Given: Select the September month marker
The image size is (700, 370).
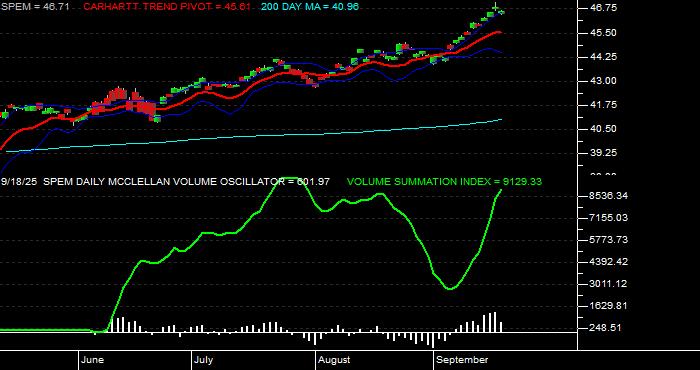Looking at the screenshot, I should (x=462, y=360).
